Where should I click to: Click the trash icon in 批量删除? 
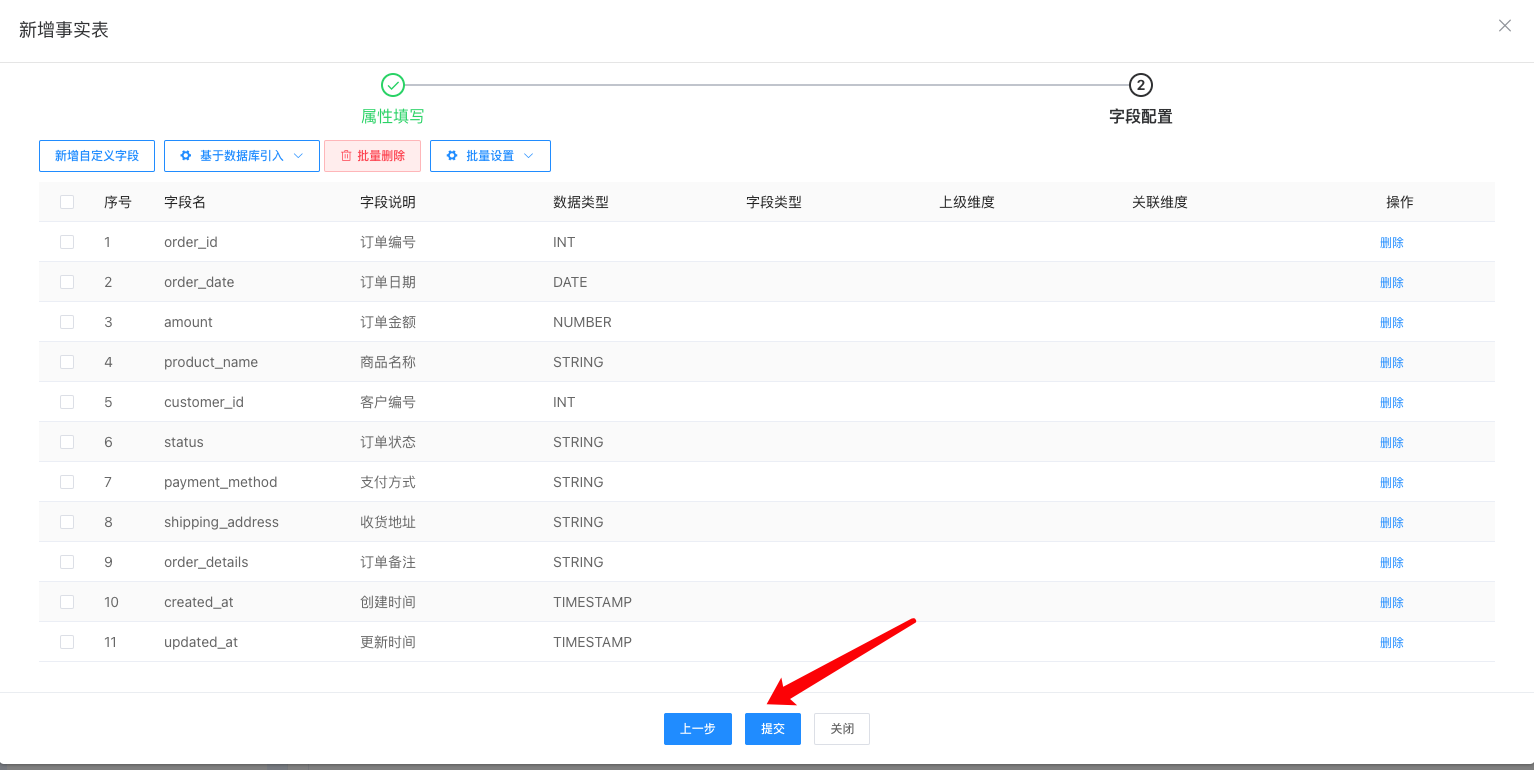(347, 156)
